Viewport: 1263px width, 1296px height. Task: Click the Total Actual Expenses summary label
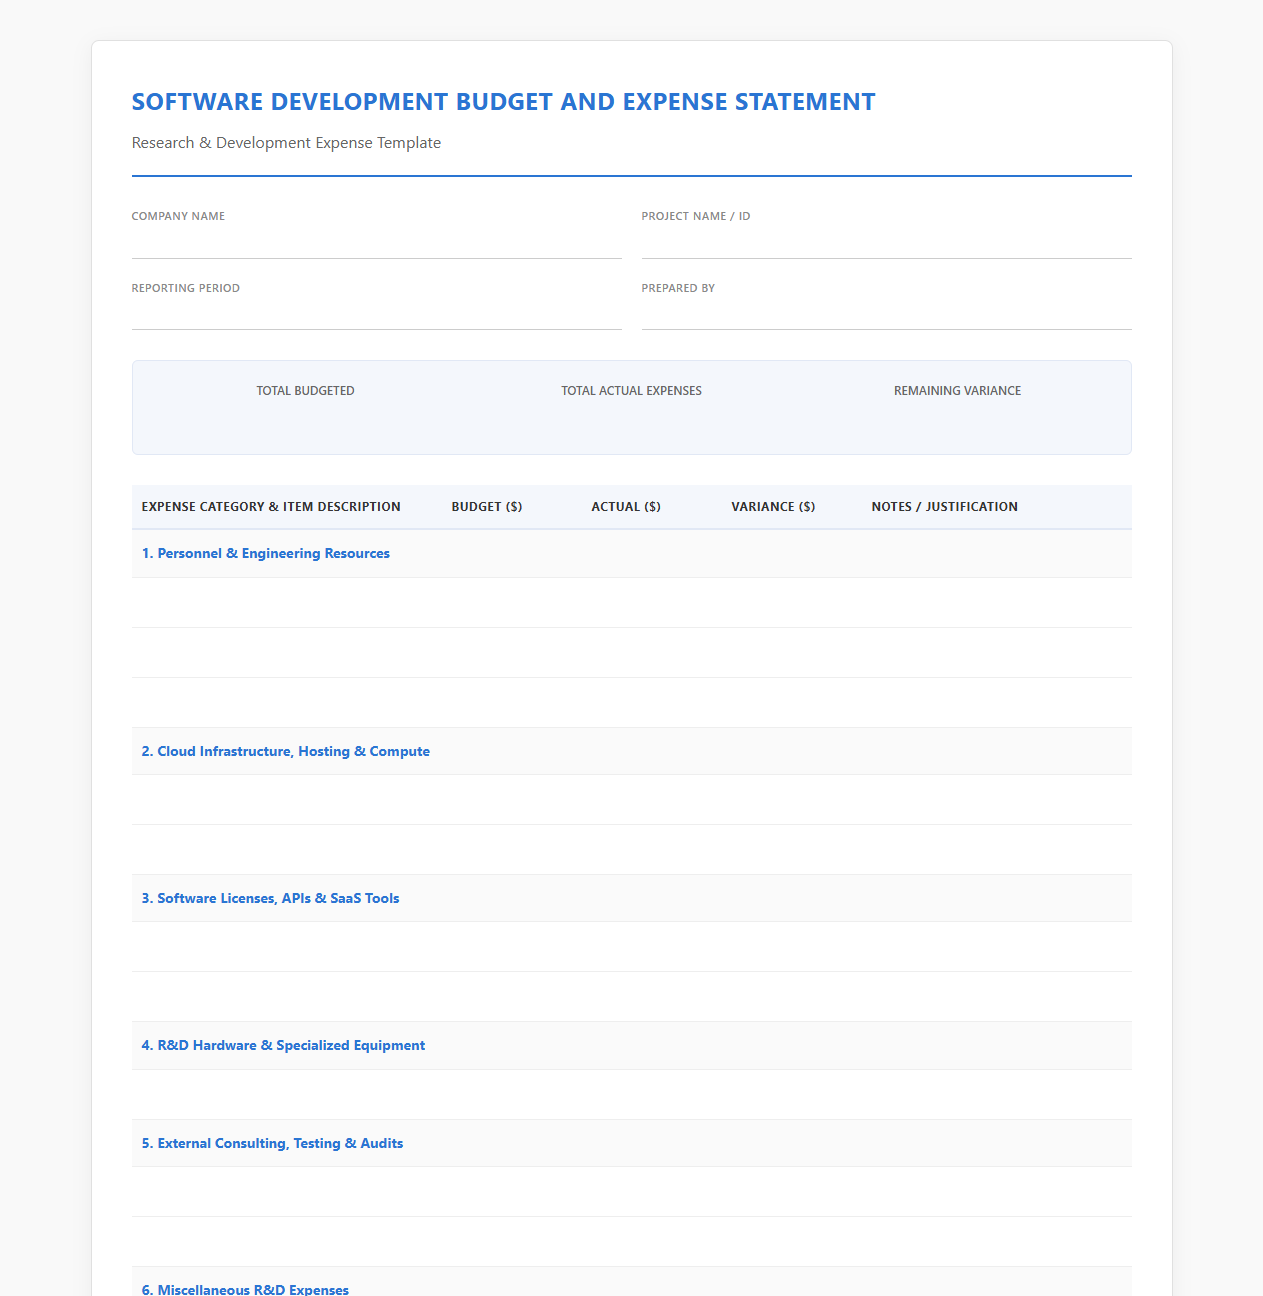click(x=631, y=391)
